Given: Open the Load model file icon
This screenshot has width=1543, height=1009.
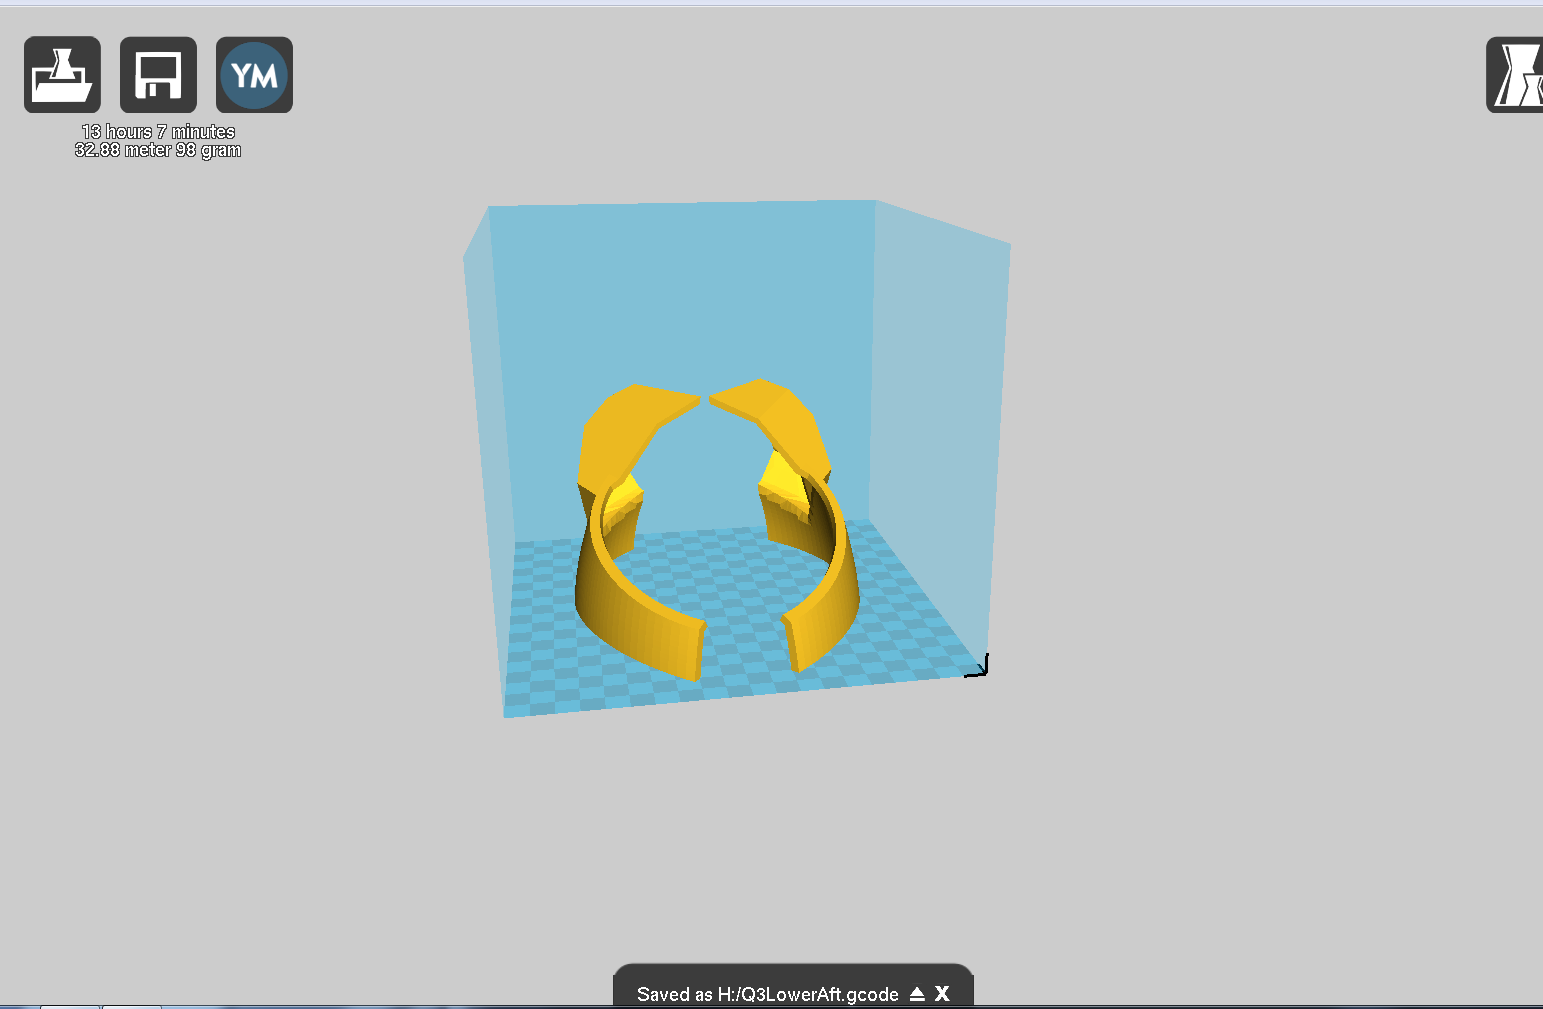Looking at the screenshot, I should 62,75.
